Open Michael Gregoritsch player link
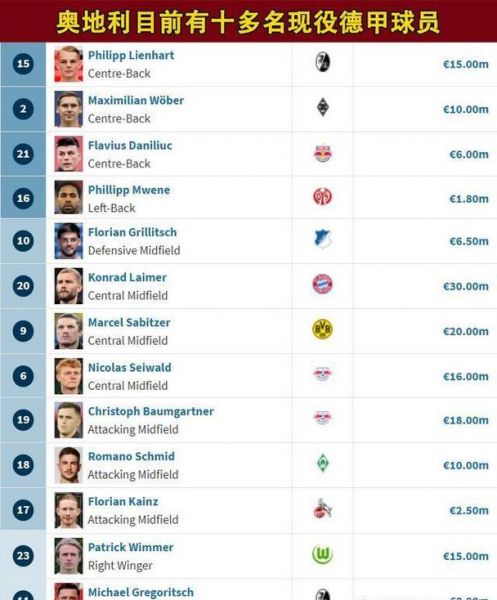497x600 pixels. [141, 592]
